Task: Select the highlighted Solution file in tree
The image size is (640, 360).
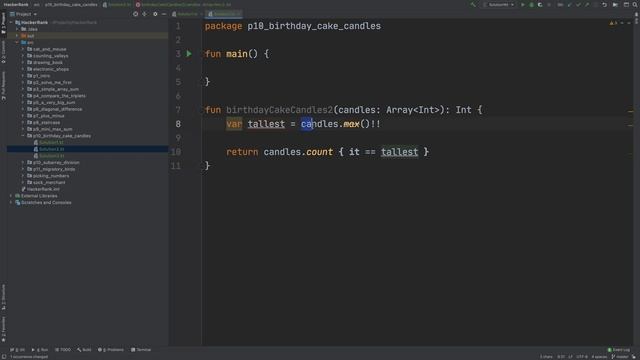Action: click(x=51, y=149)
